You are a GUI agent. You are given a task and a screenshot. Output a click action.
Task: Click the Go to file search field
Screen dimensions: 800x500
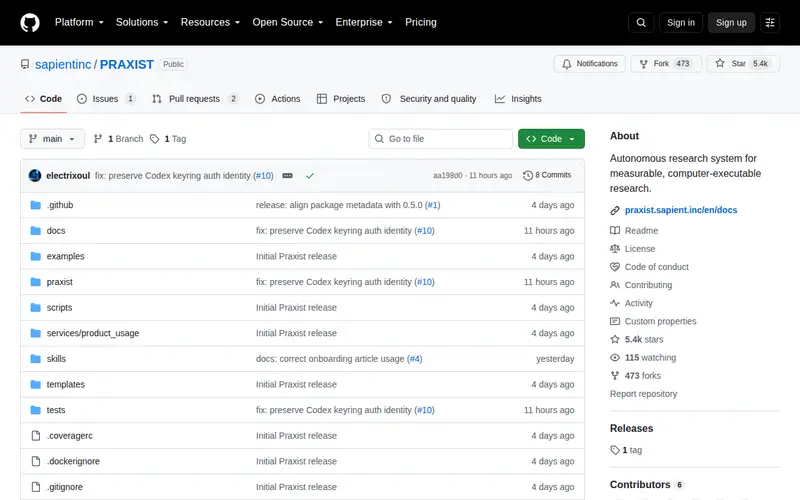[441, 139]
